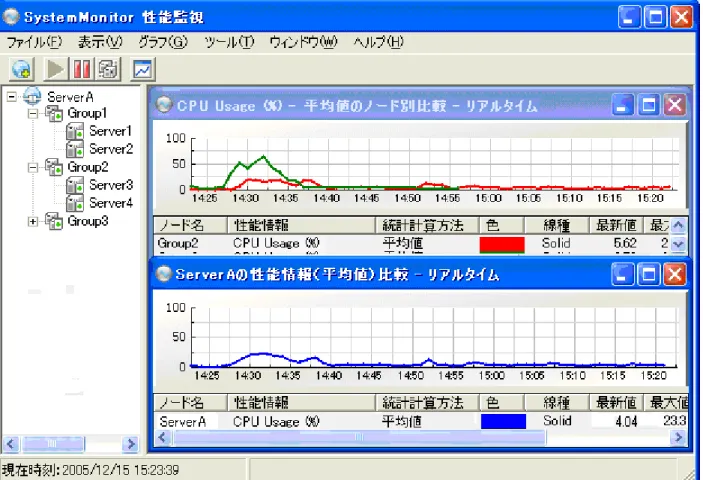Select the Group3 icon in tree

pyautogui.click(x=54, y=221)
